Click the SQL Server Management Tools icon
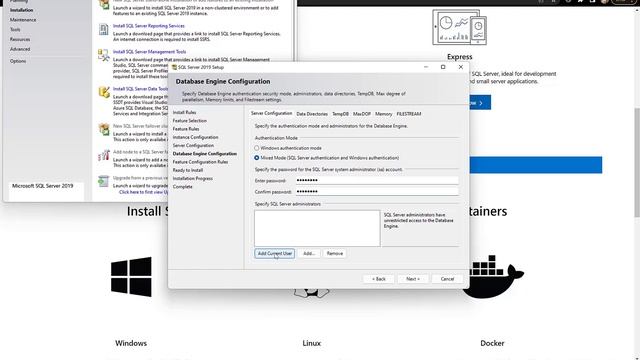 (x=104, y=55)
